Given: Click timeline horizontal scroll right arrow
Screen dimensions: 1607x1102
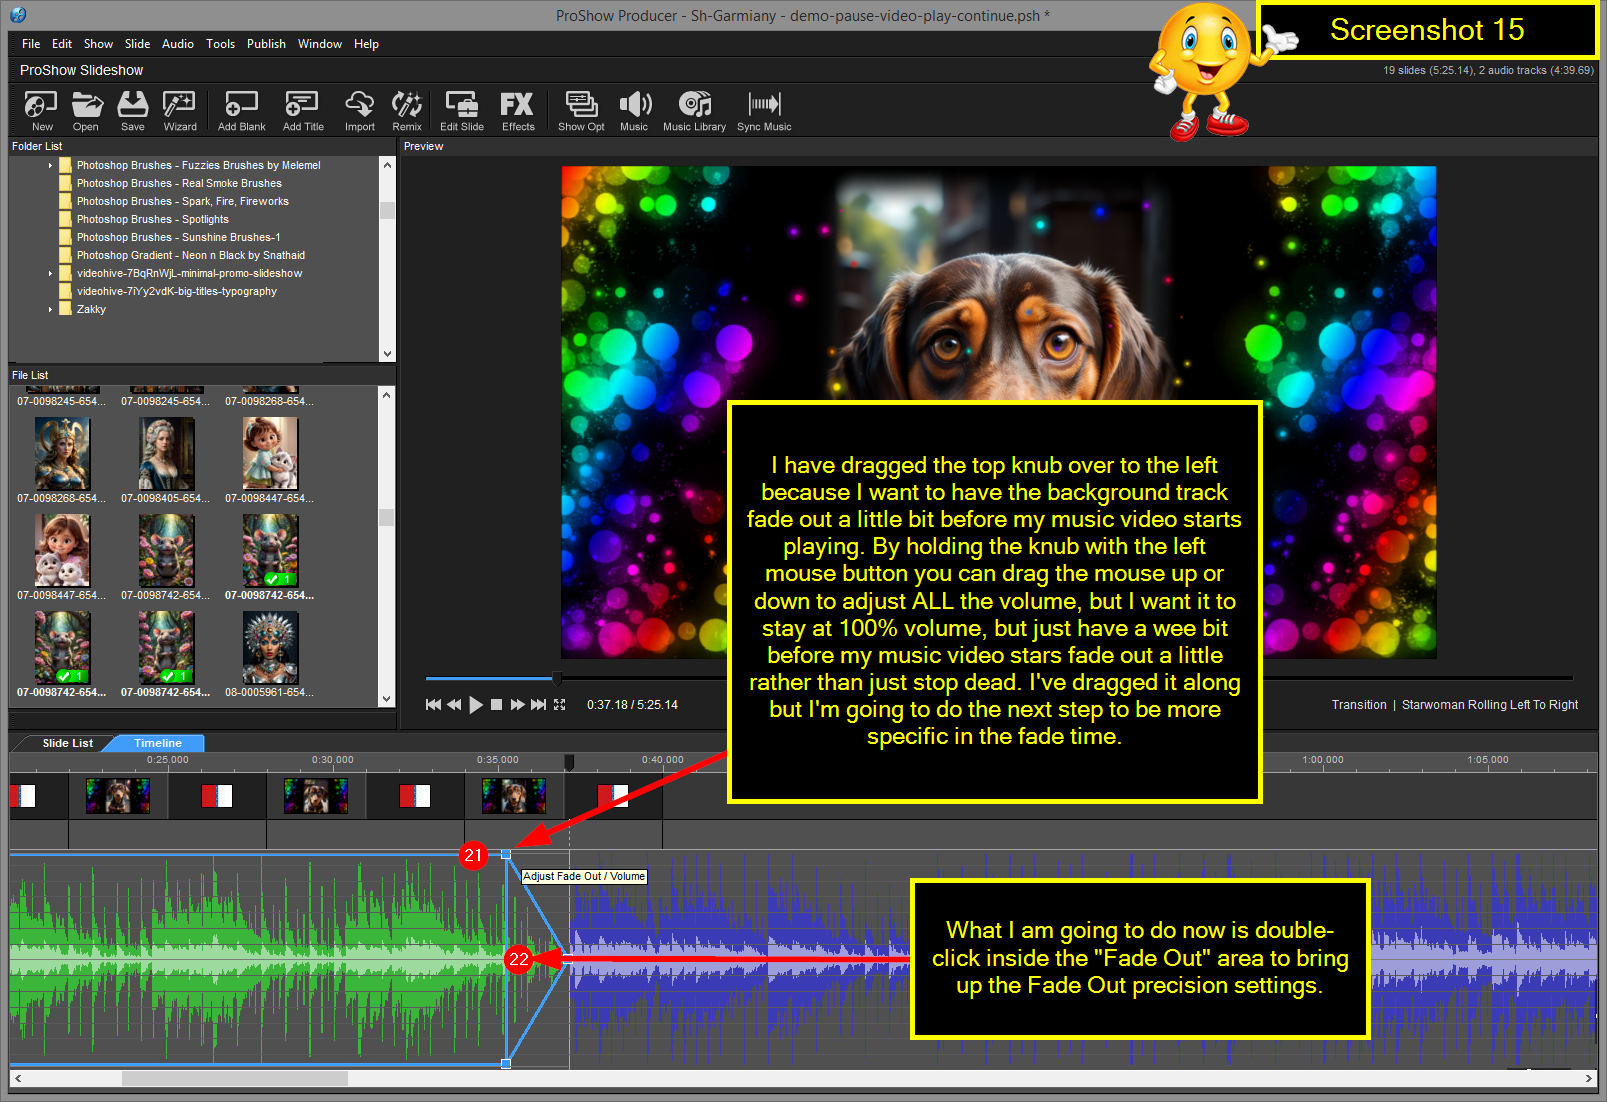Looking at the screenshot, I should point(1589,1078).
